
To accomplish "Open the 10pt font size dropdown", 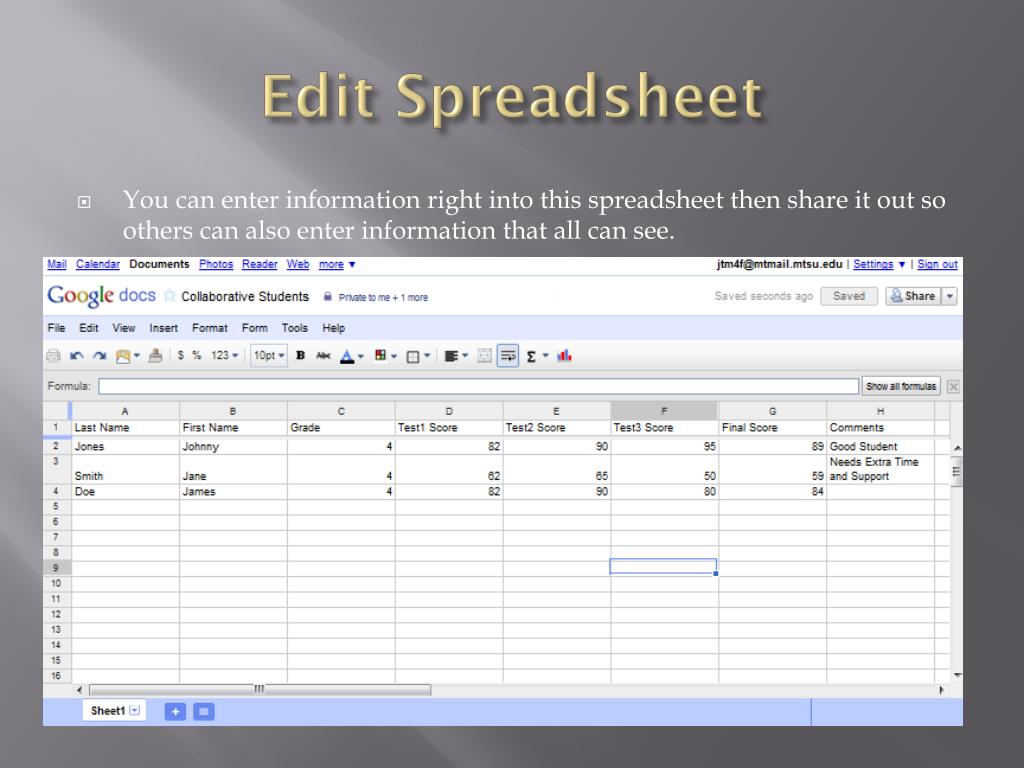I will coord(269,355).
